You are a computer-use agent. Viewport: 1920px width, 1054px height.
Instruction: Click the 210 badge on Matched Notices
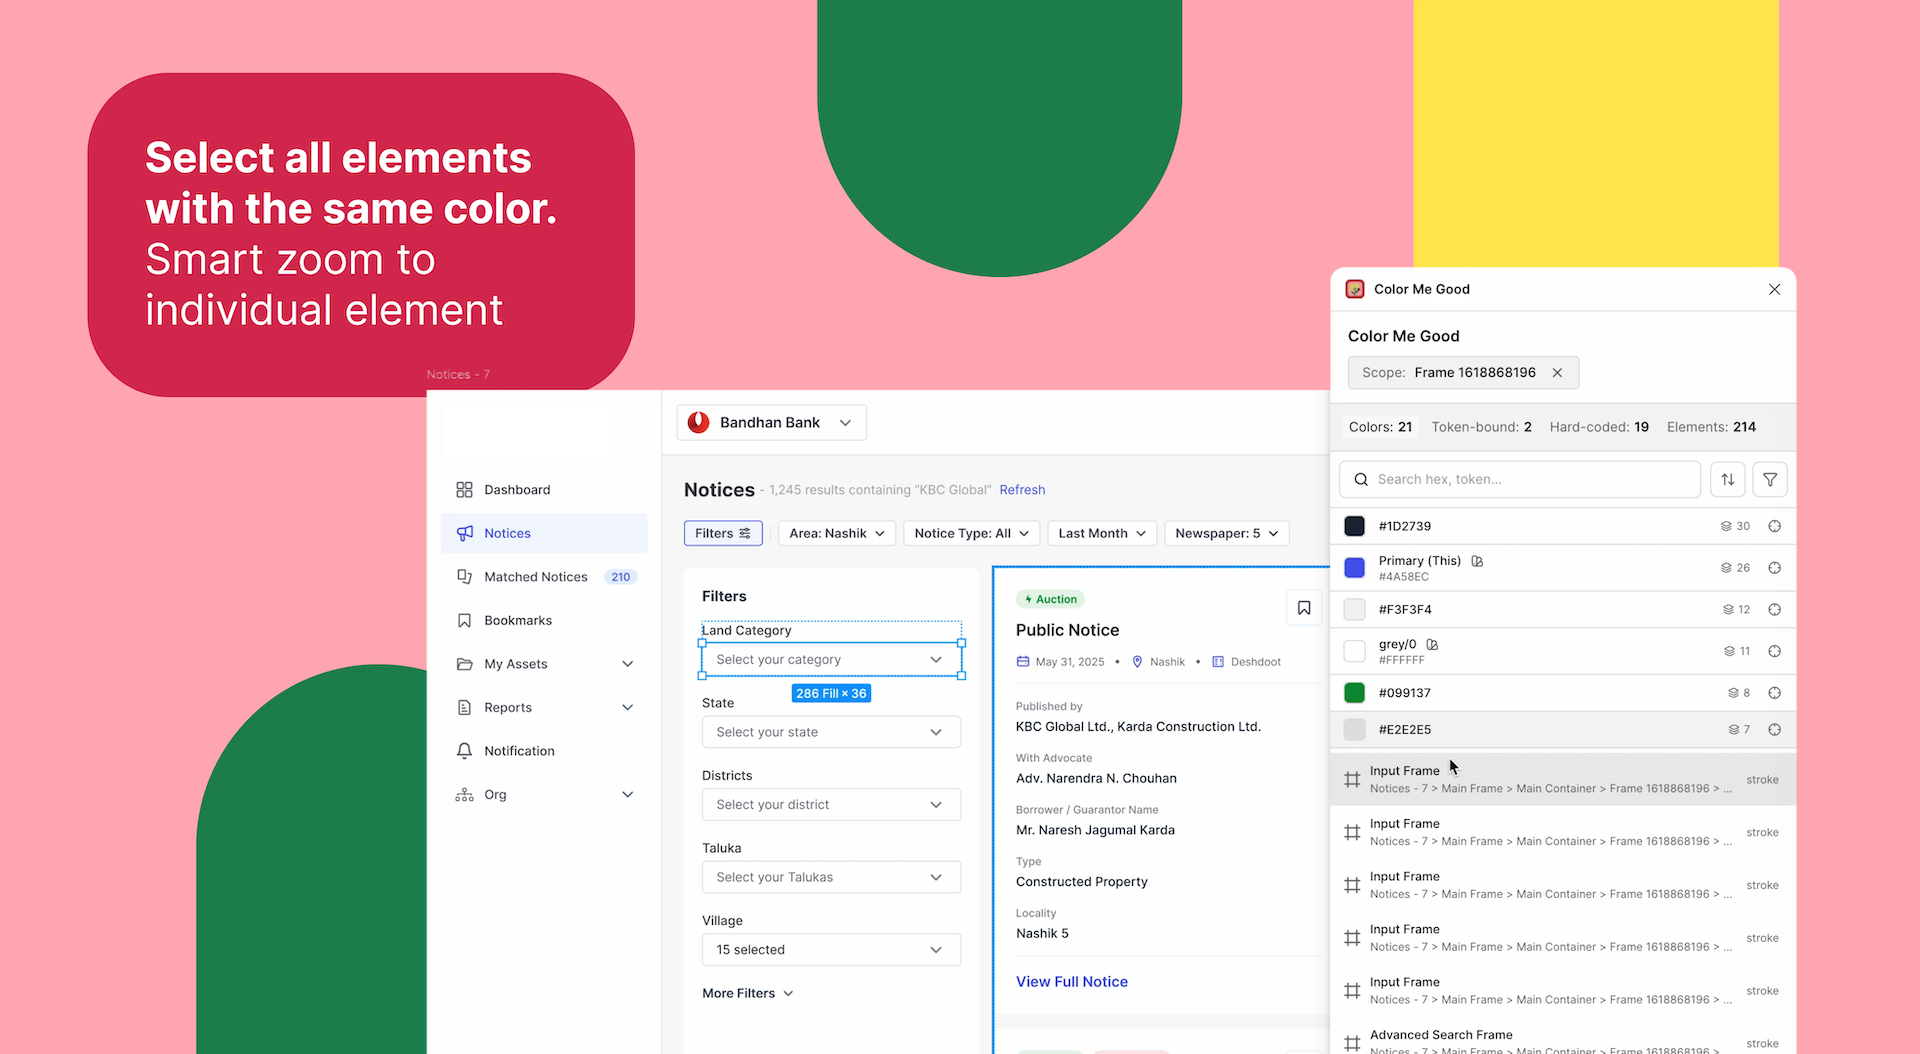click(621, 577)
